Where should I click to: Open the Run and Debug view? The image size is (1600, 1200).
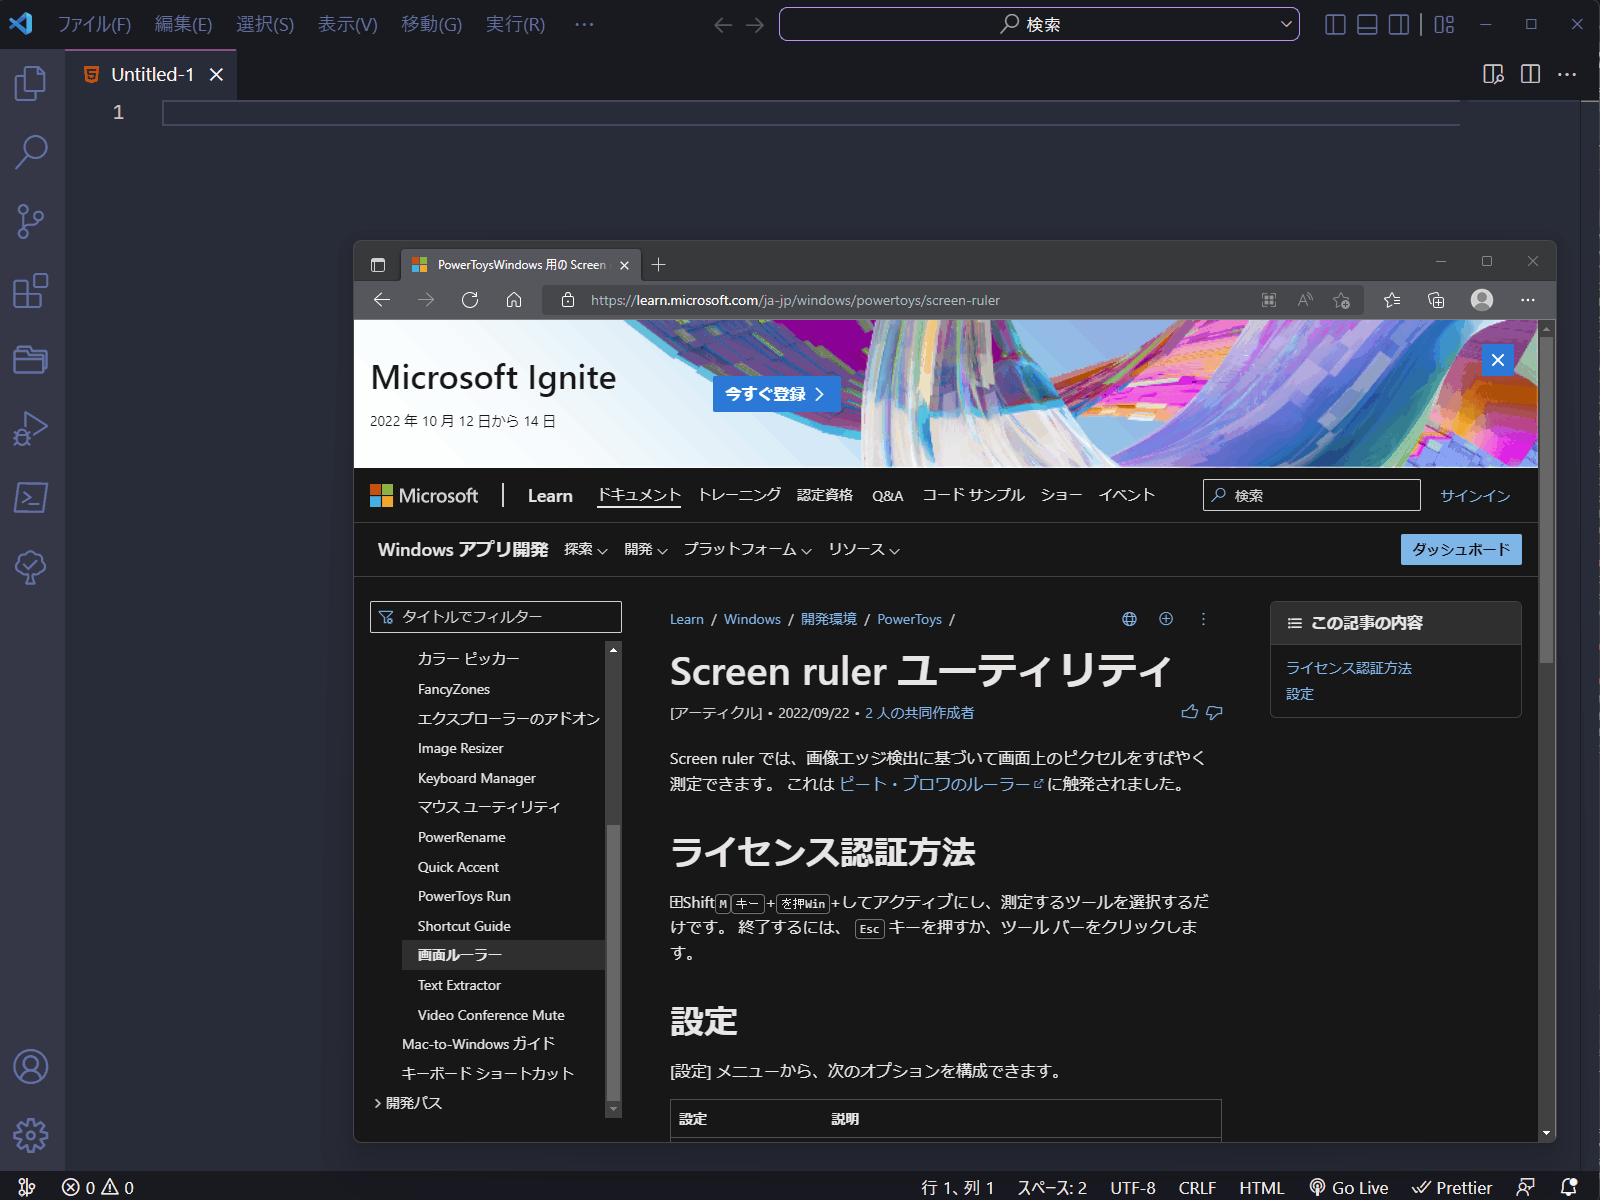click(x=30, y=429)
